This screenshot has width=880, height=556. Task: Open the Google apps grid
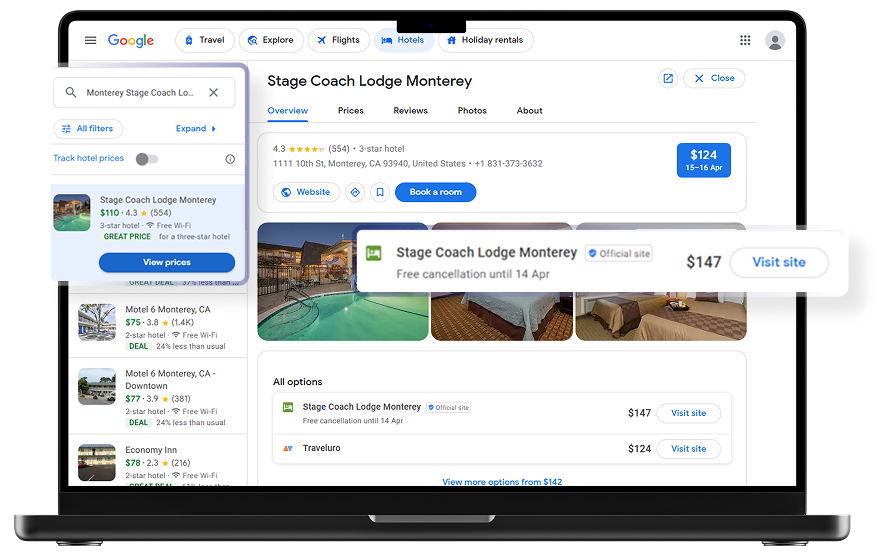pos(745,40)
